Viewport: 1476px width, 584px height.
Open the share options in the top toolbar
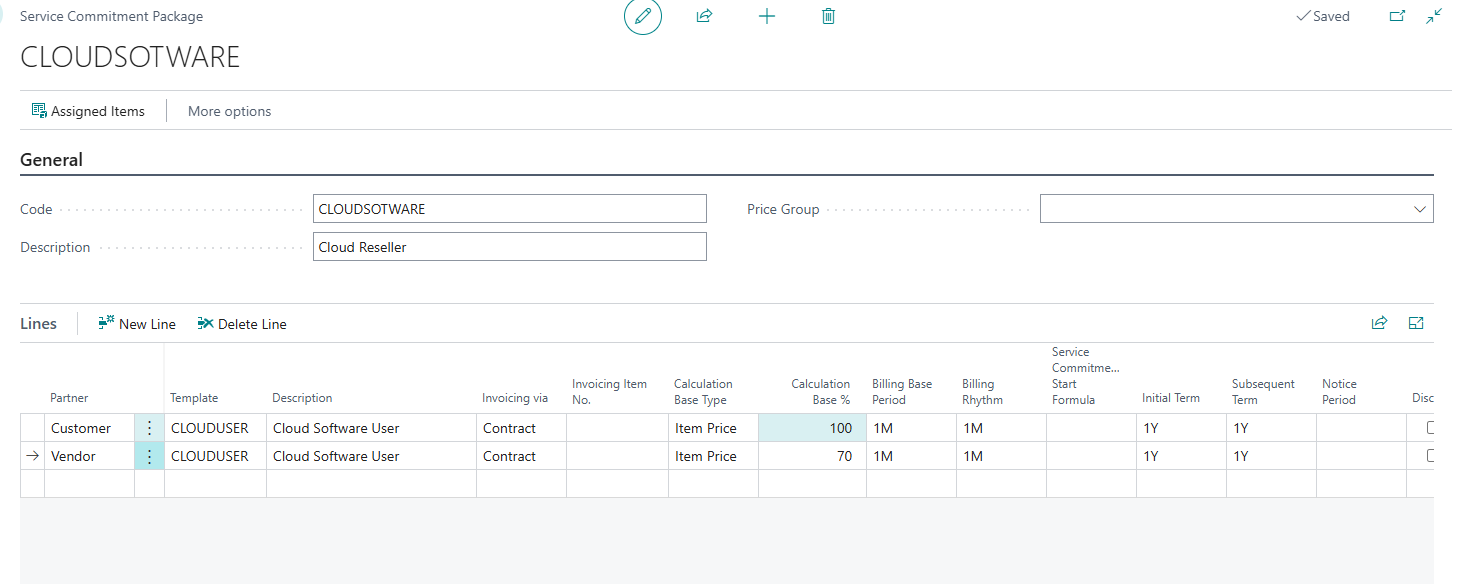click(x=704, y=16)
